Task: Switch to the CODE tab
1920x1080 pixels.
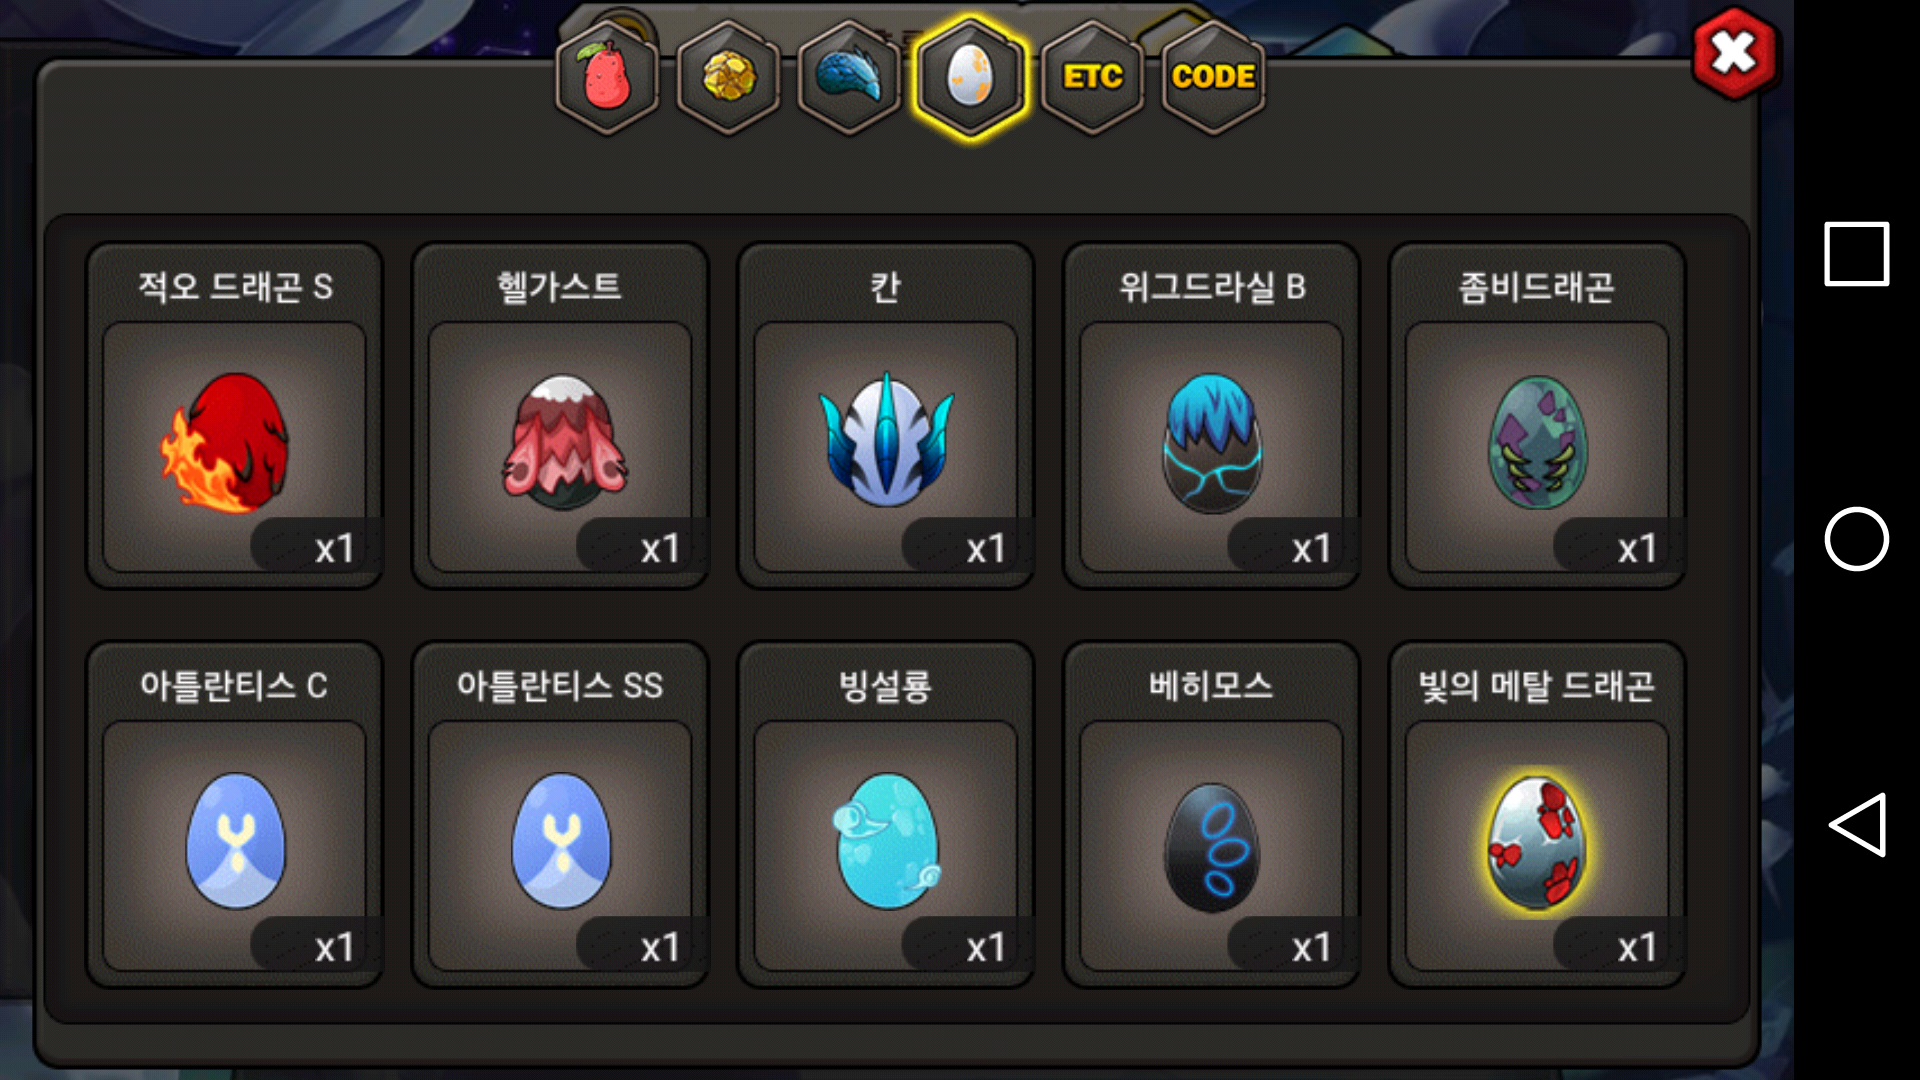Action: pyautogui.click(x=1213, y=78)
